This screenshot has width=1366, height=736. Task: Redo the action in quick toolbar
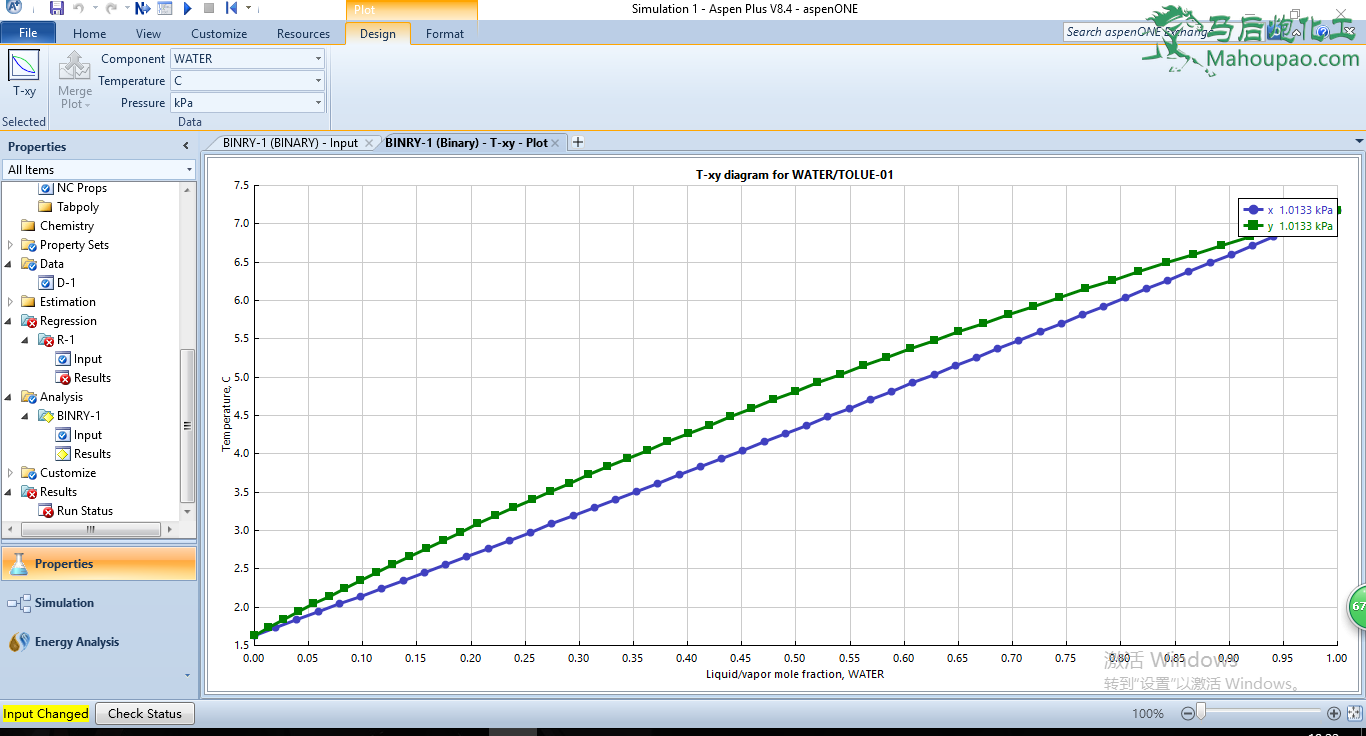(111, 8)
